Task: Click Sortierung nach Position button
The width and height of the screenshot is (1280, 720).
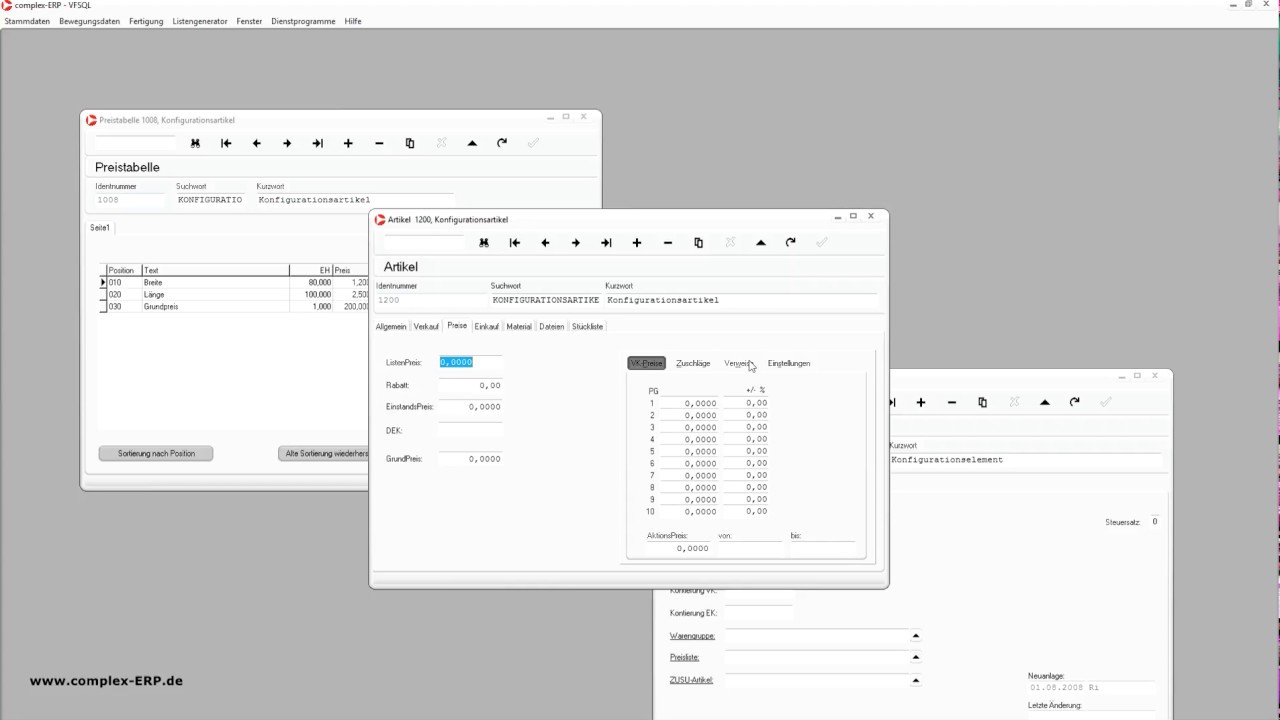Action: (x=156, y=454)
